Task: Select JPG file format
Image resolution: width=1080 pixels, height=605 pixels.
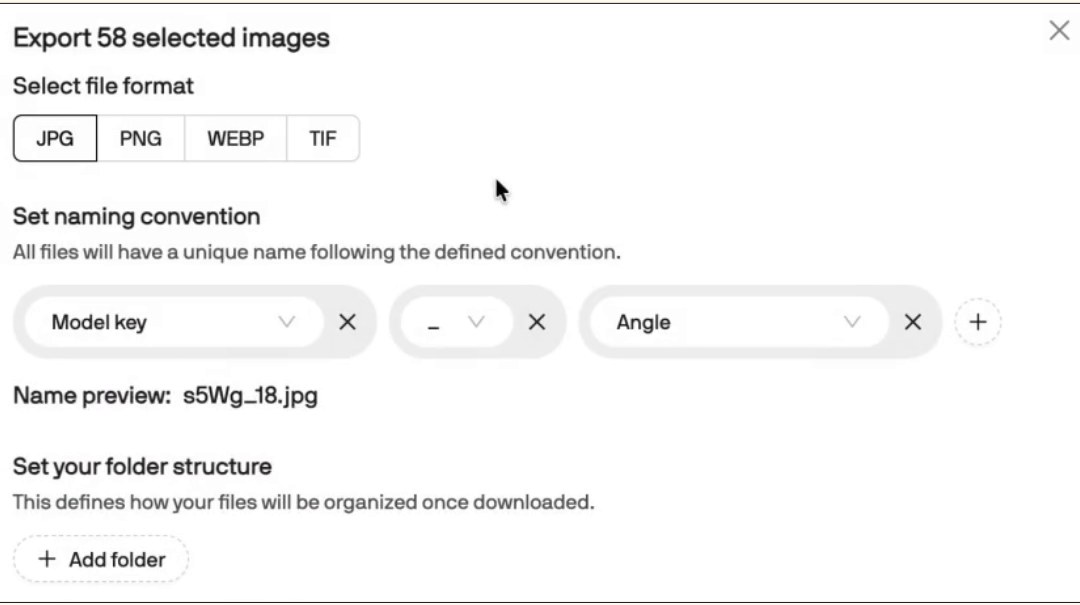Action: [55, 139]
